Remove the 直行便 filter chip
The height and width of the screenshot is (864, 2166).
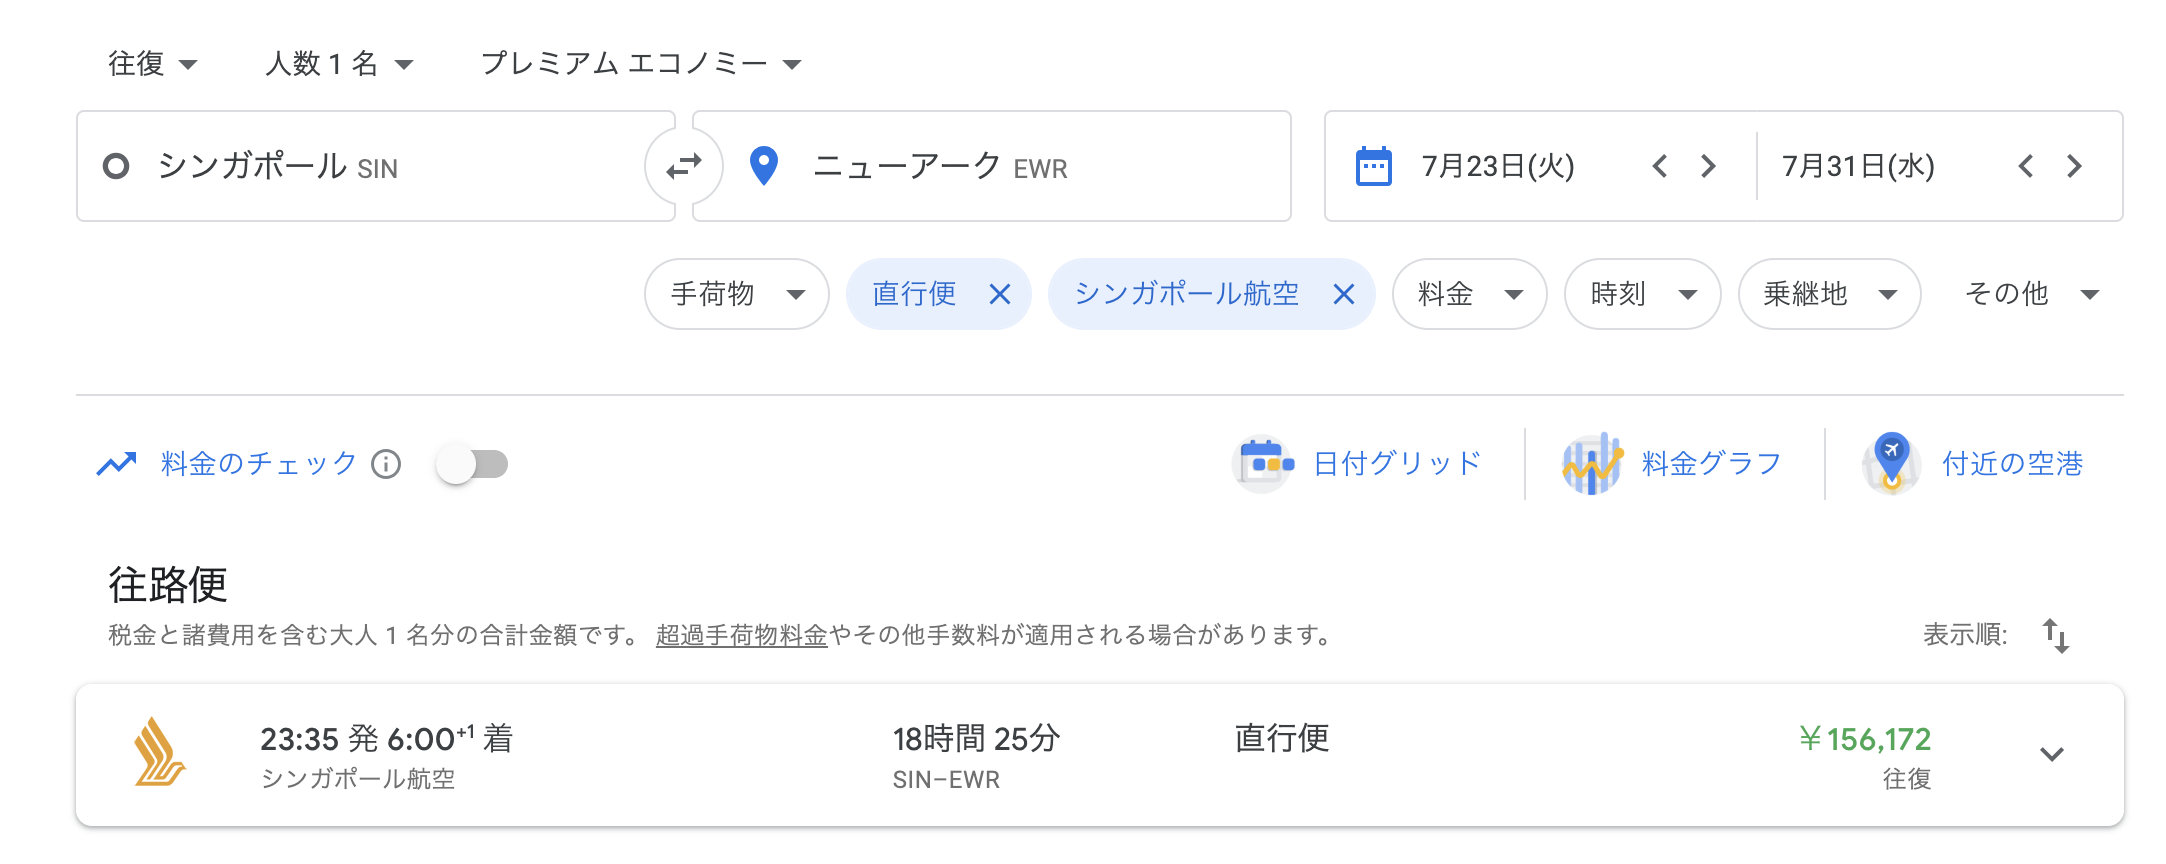click(1000, 294)
